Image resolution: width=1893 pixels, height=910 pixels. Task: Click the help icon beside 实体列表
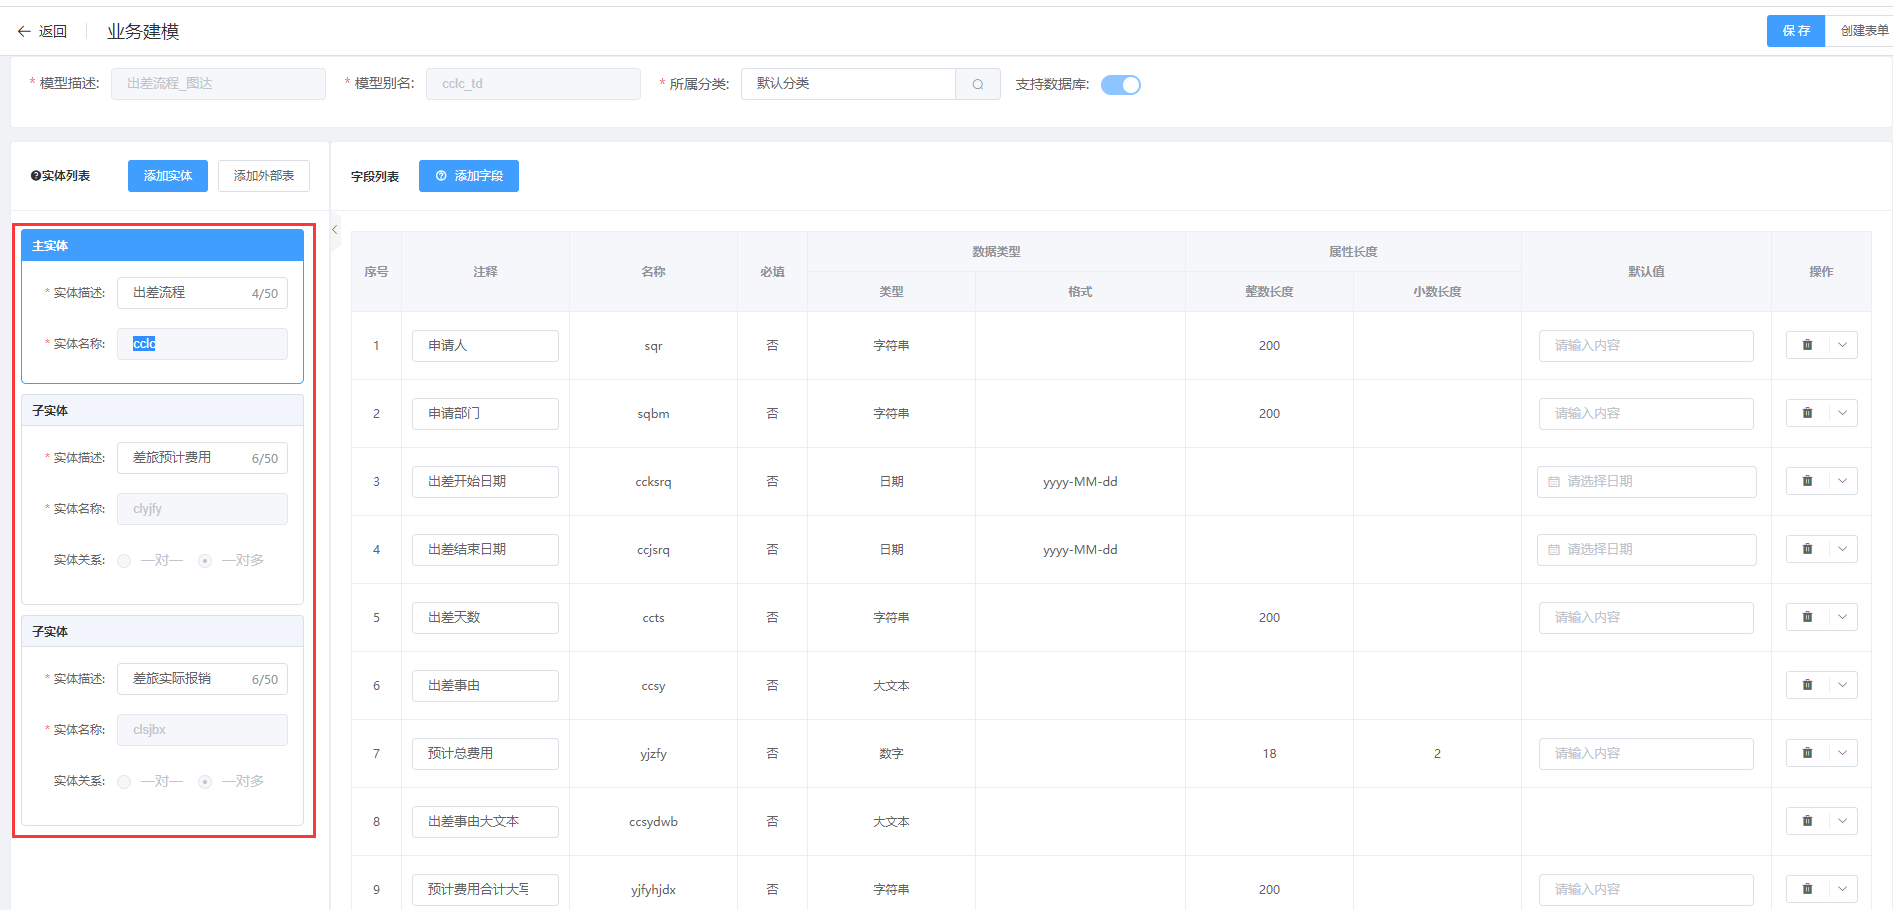click(x=36, y=176)
